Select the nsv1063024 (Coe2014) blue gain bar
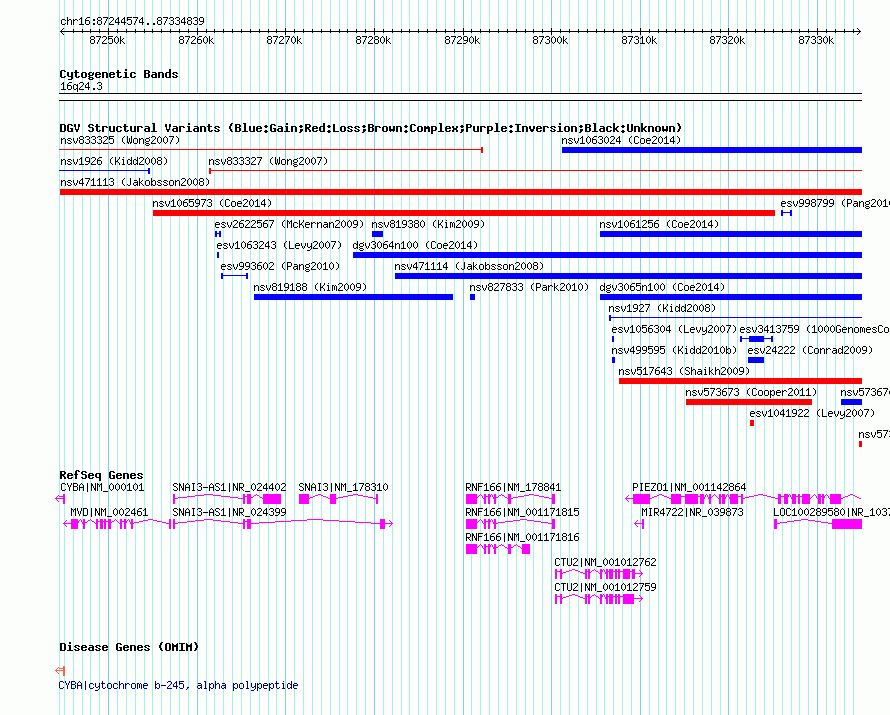Viewport: 890px width, 715px height. coord(712,150)
